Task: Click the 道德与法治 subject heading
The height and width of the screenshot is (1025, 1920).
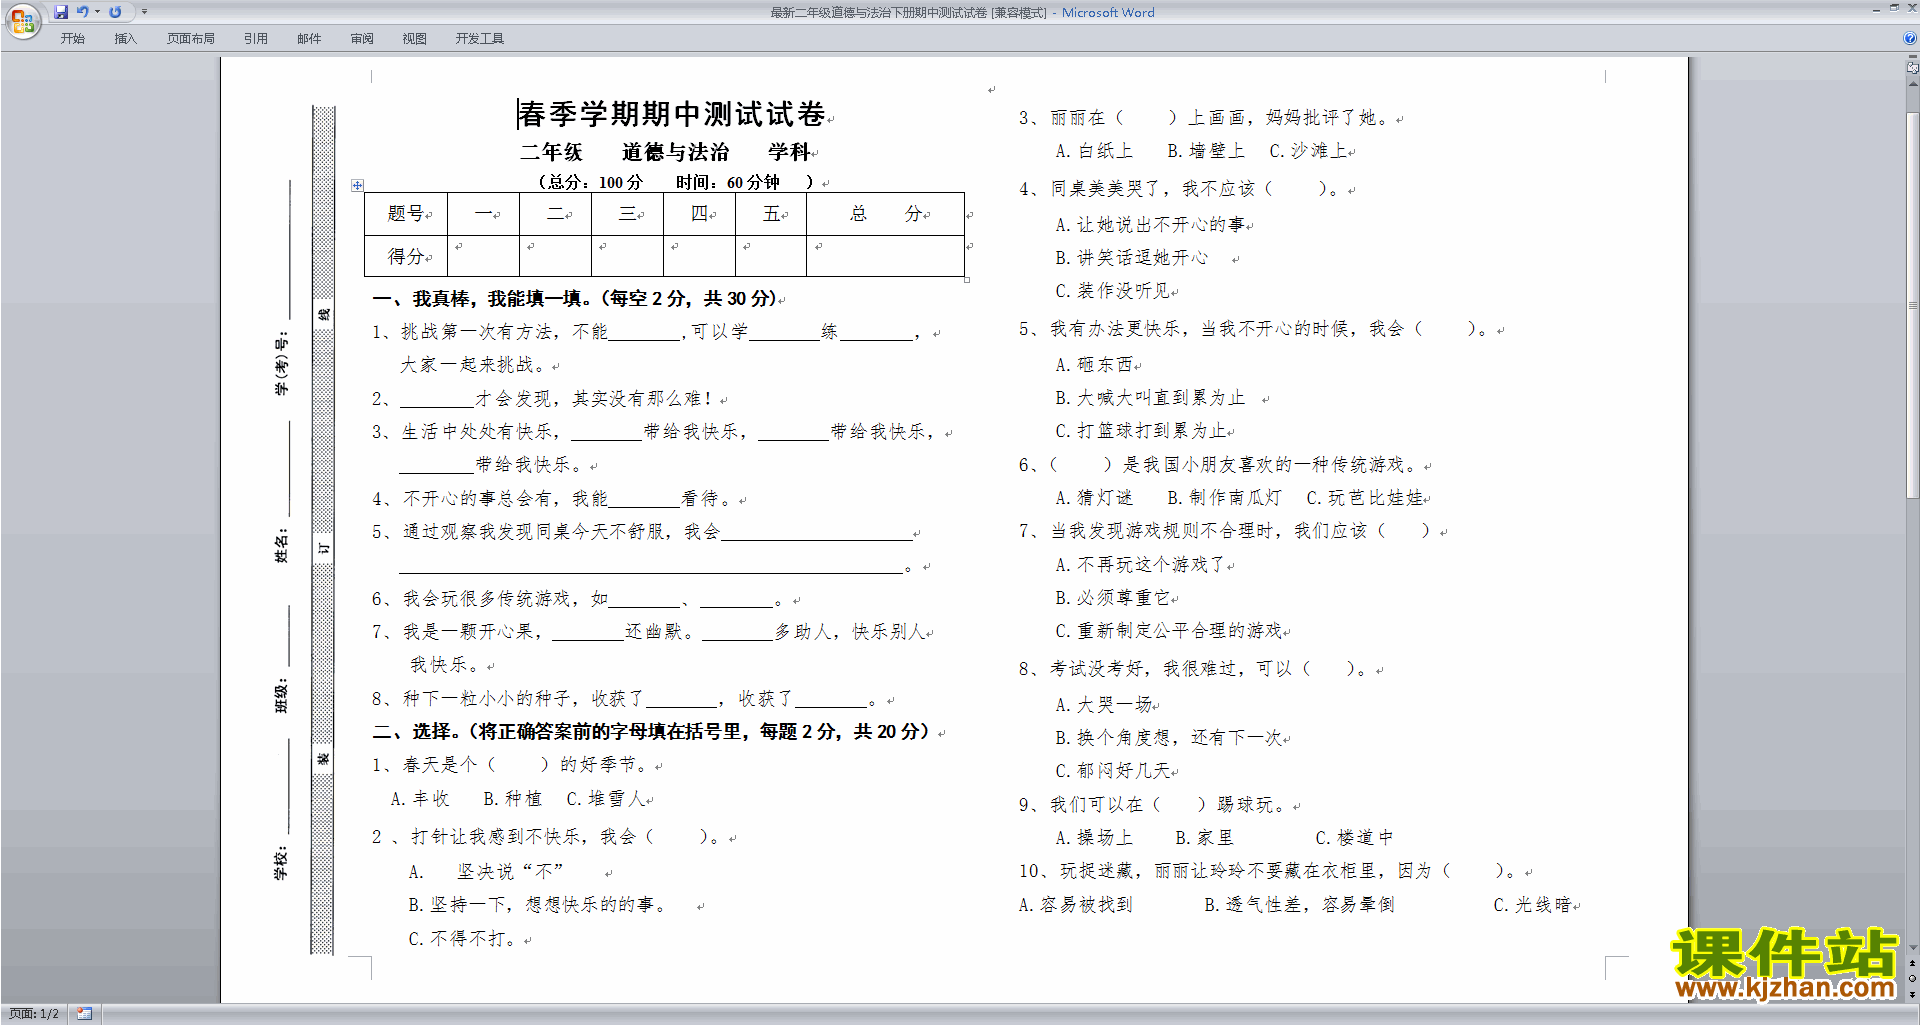Action: click(x=676, y=152)
